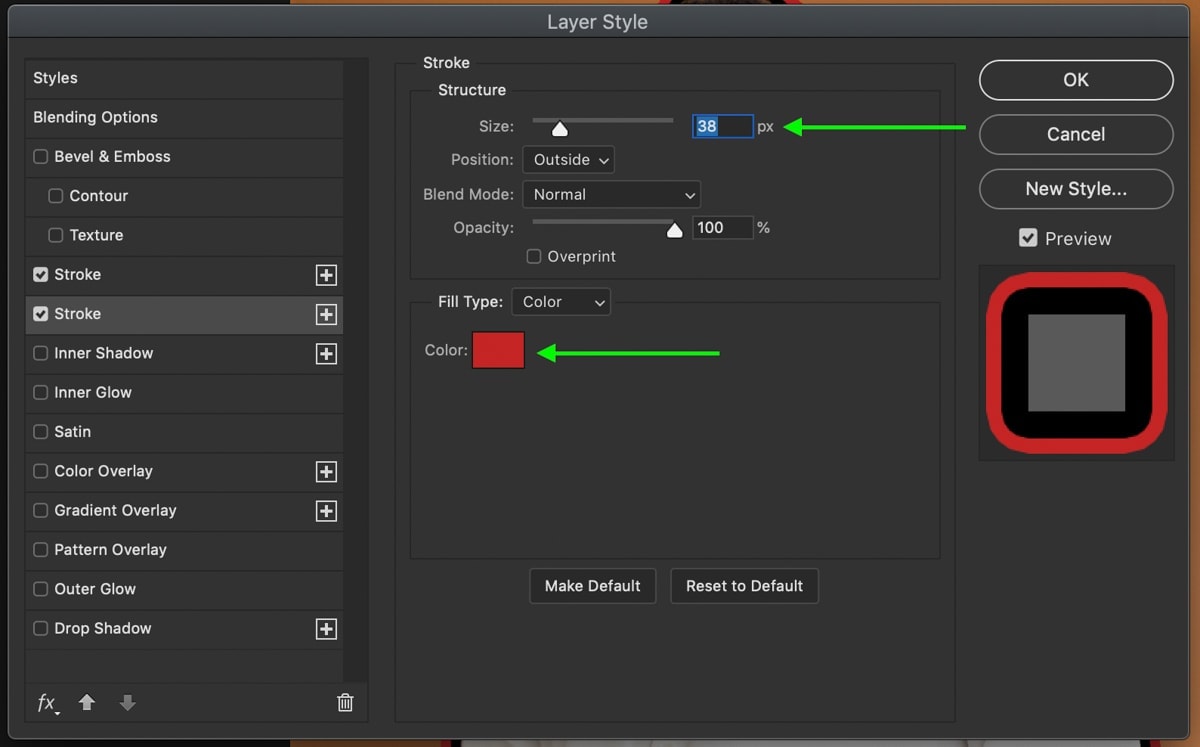Open the Position dropdown
1200x747 pixels.
click(x=568, y=159)
